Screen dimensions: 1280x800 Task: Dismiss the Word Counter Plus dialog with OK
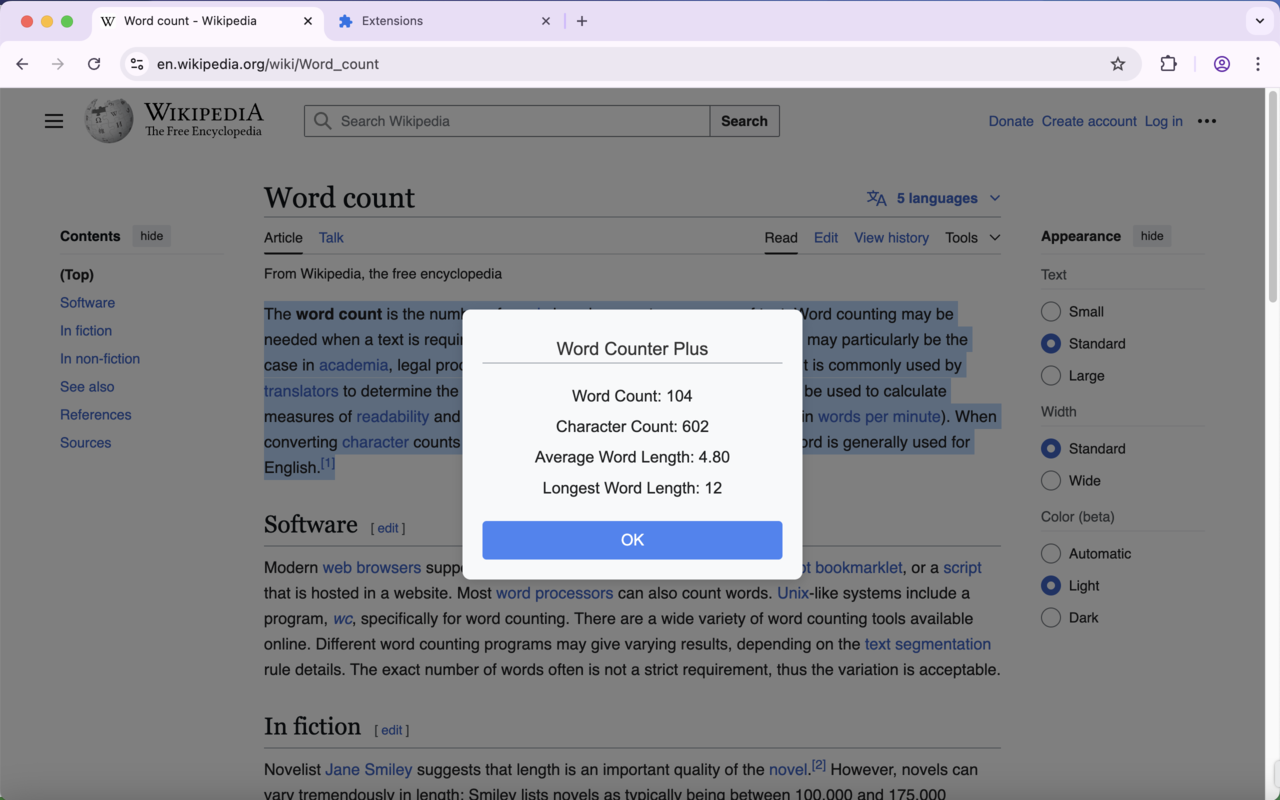(x=632, y=540)
